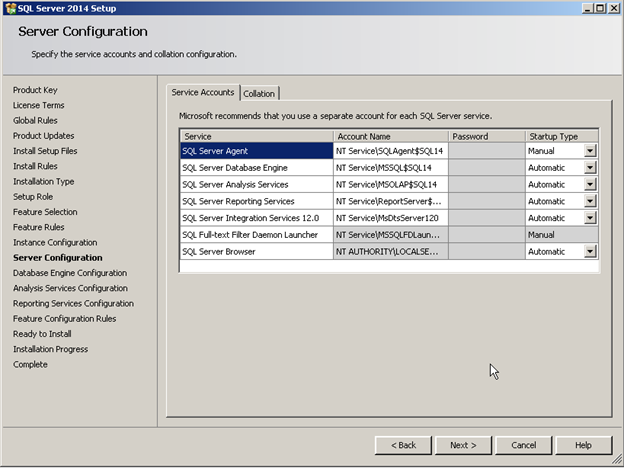Open Startup Type dropdown for Database Engine
This screenshot has height=468, width=624.
click(590, 168)
